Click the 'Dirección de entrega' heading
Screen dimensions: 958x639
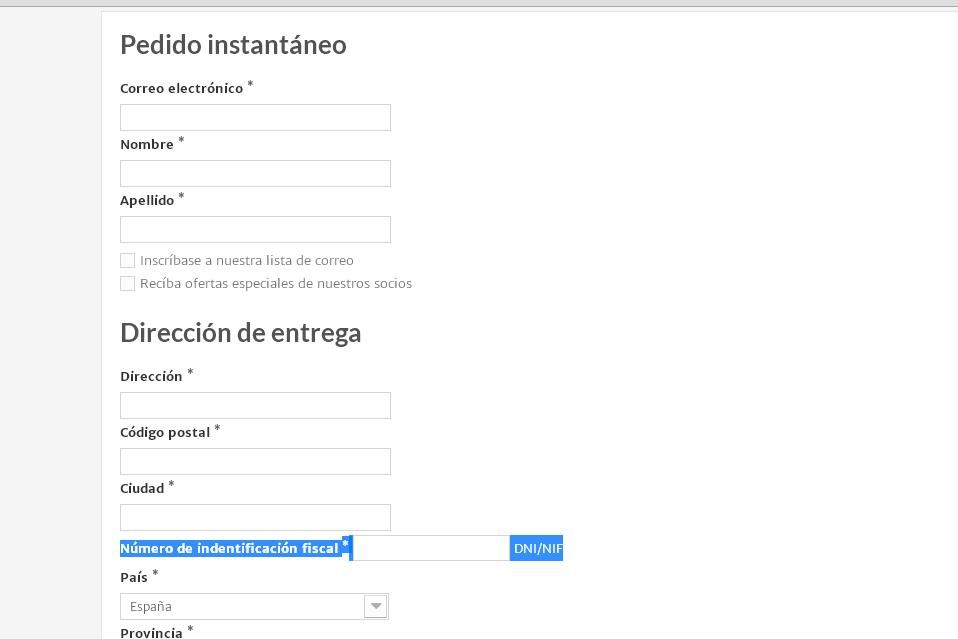point(241,334)
